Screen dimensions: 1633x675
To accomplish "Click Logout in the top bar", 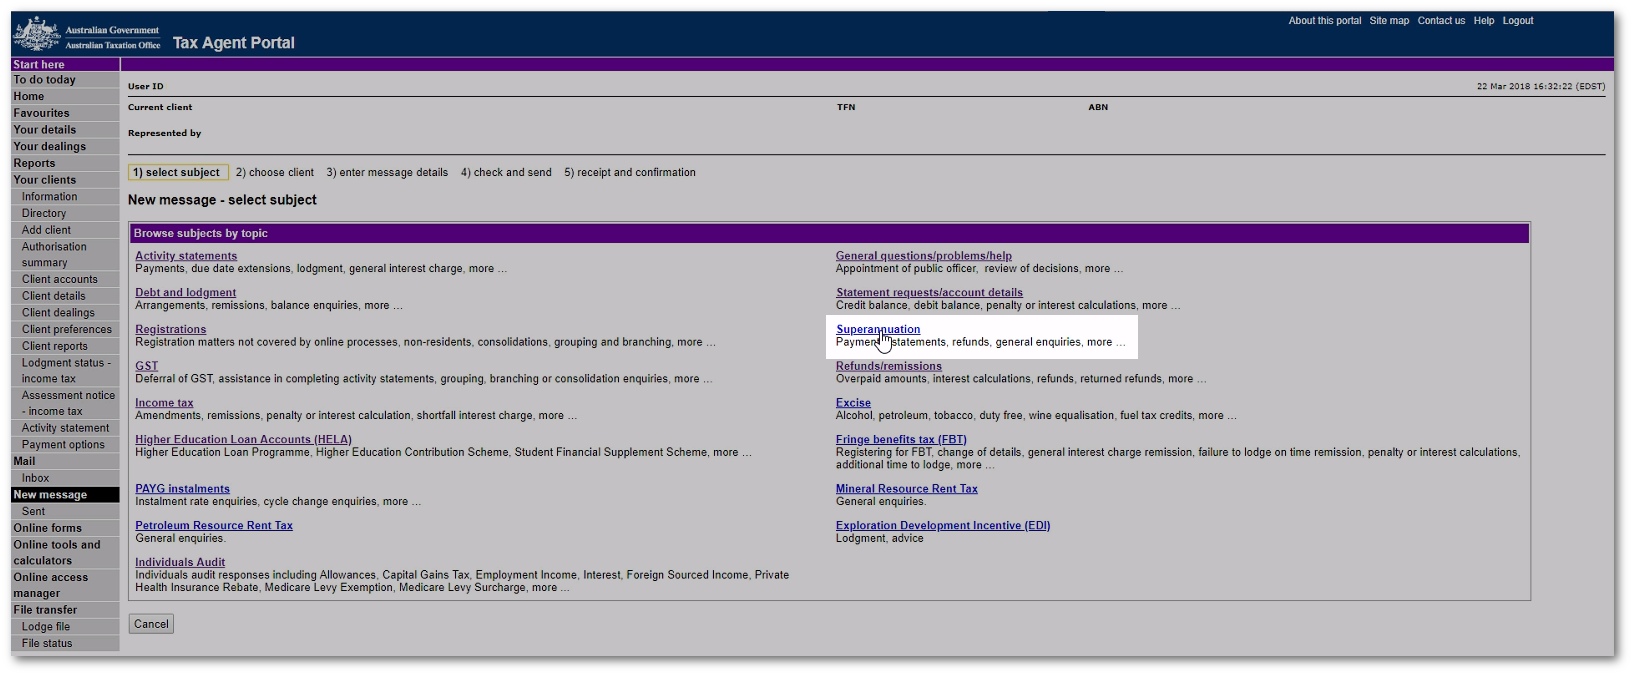I will click(x=1517, y=21).
